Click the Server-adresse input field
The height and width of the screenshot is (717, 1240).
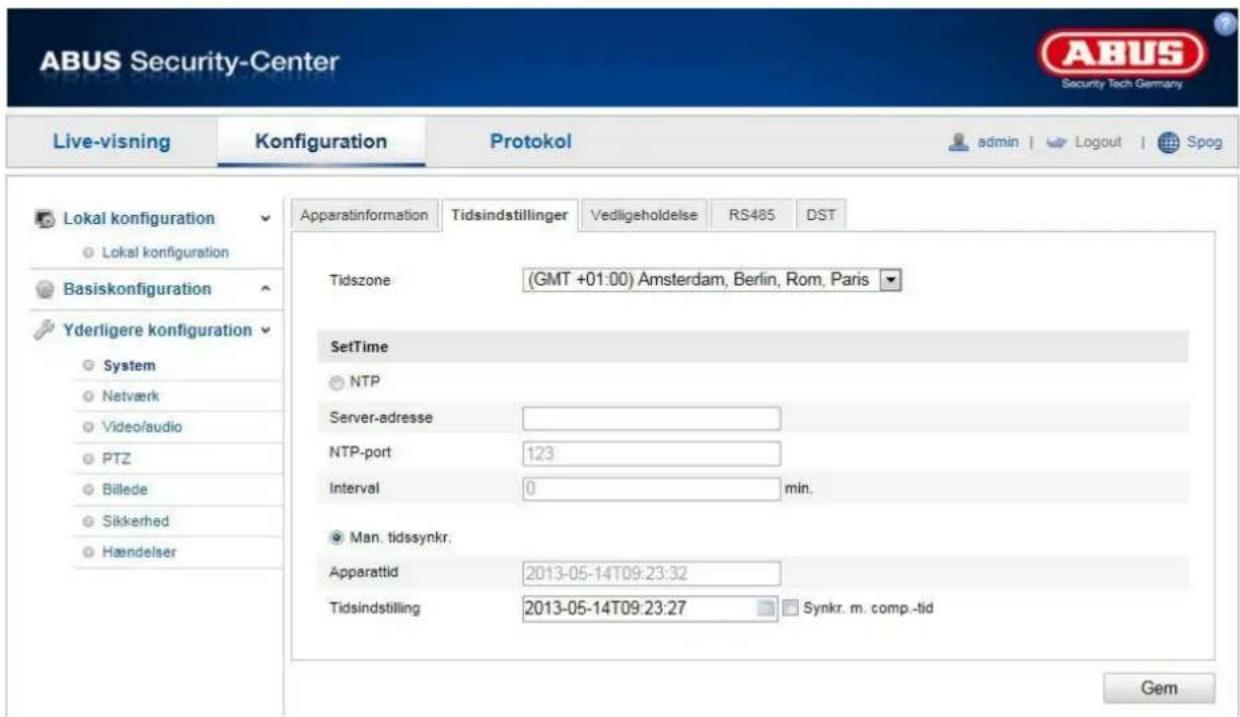click(x=651, y=418)
